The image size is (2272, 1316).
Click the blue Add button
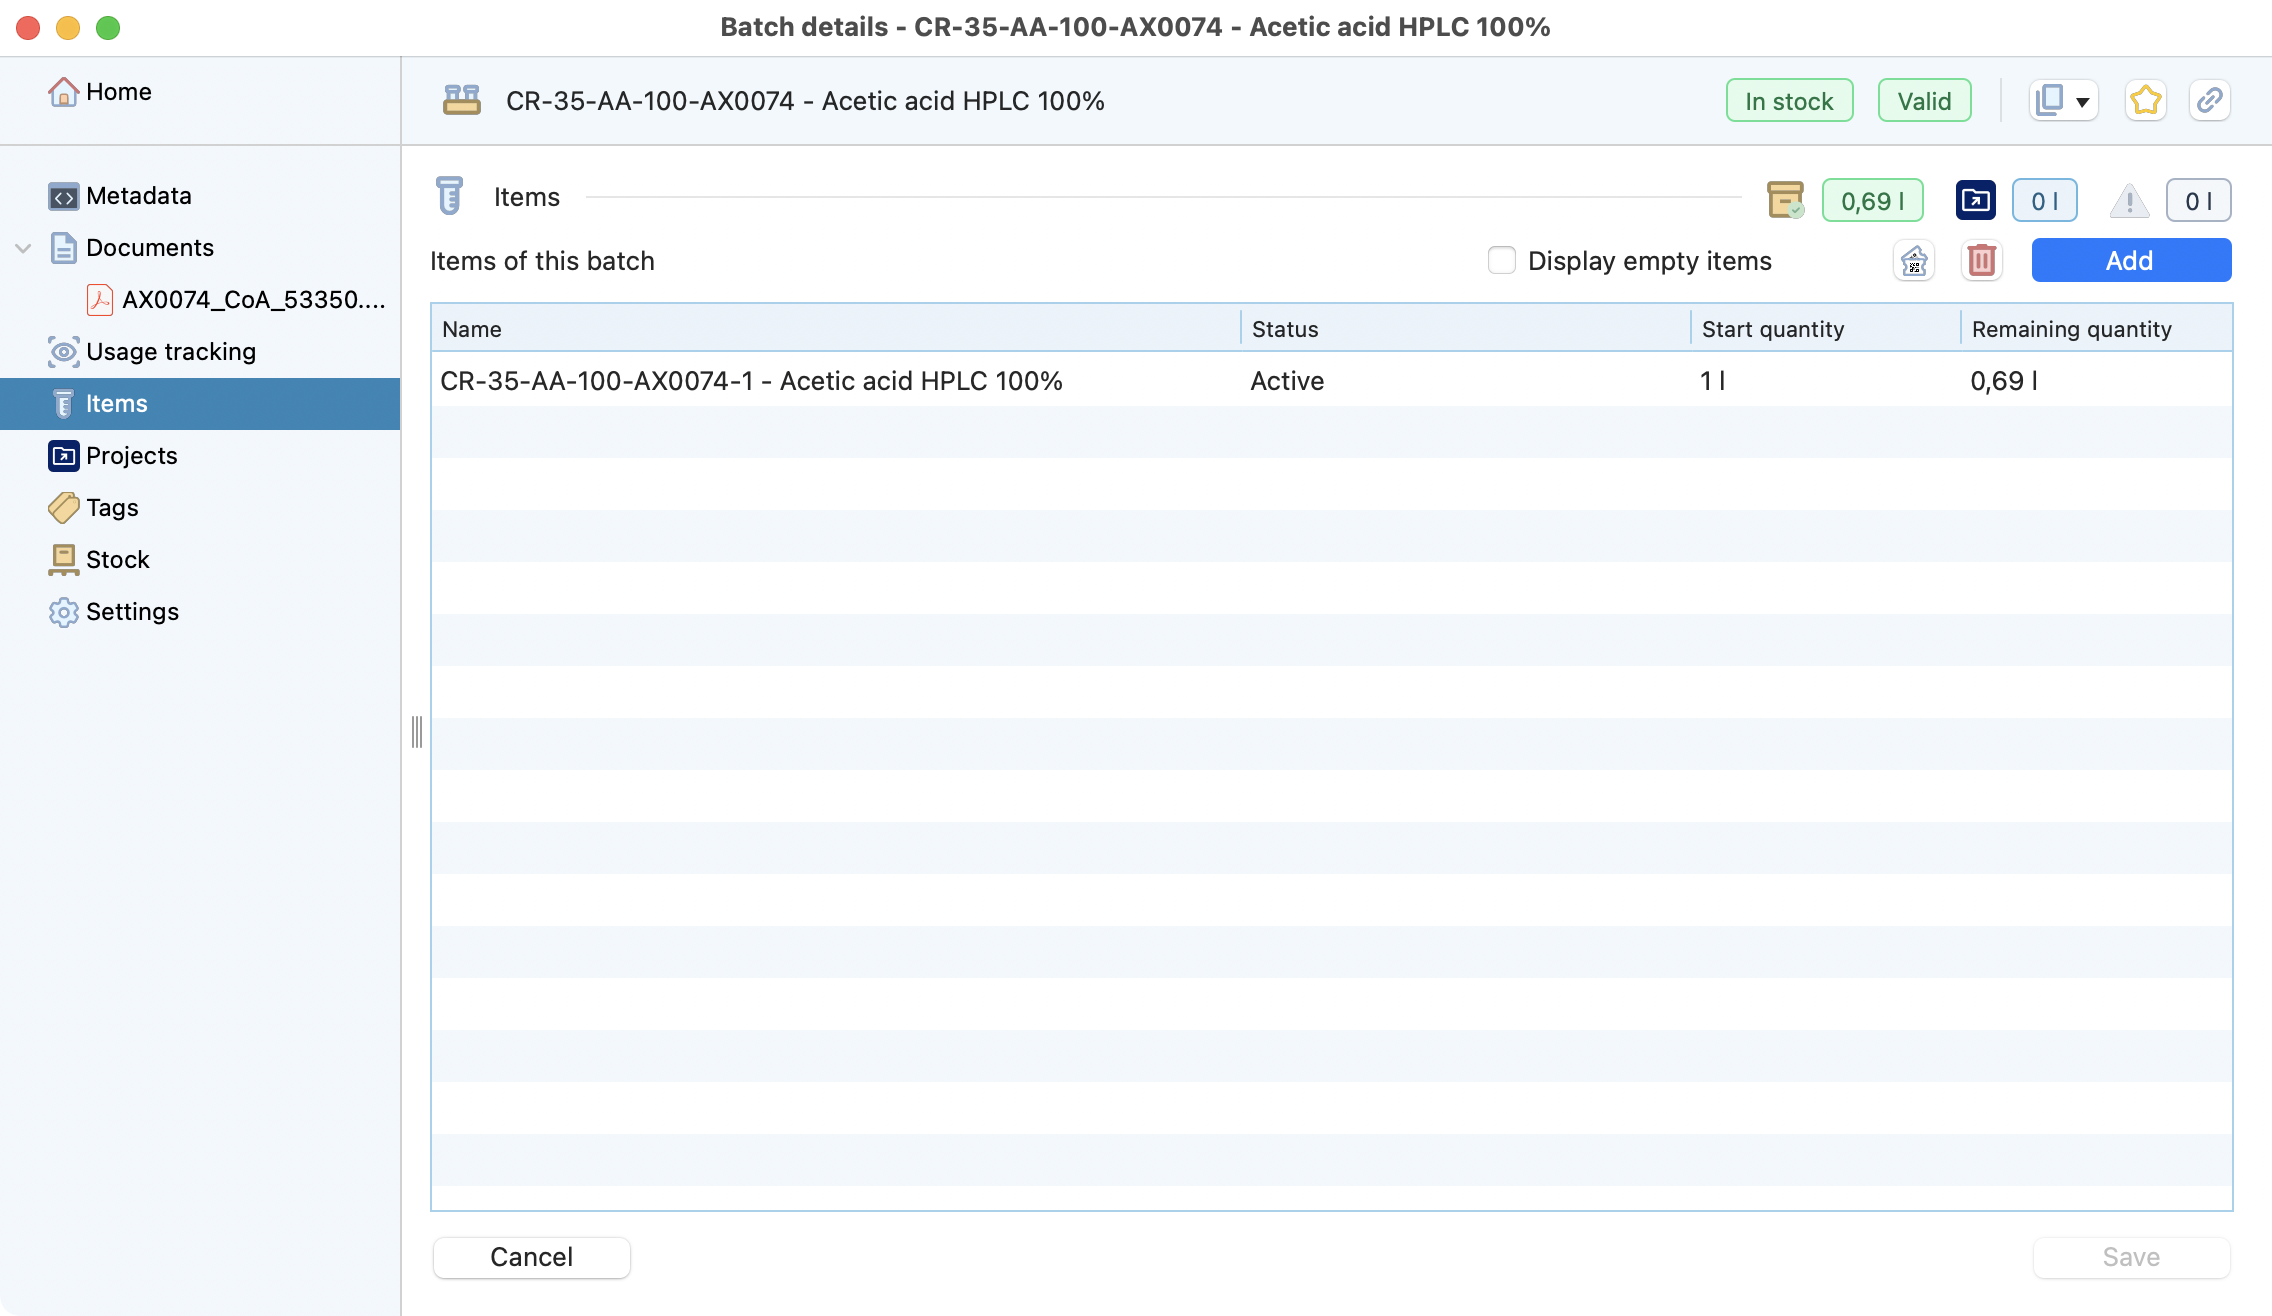2130,261
